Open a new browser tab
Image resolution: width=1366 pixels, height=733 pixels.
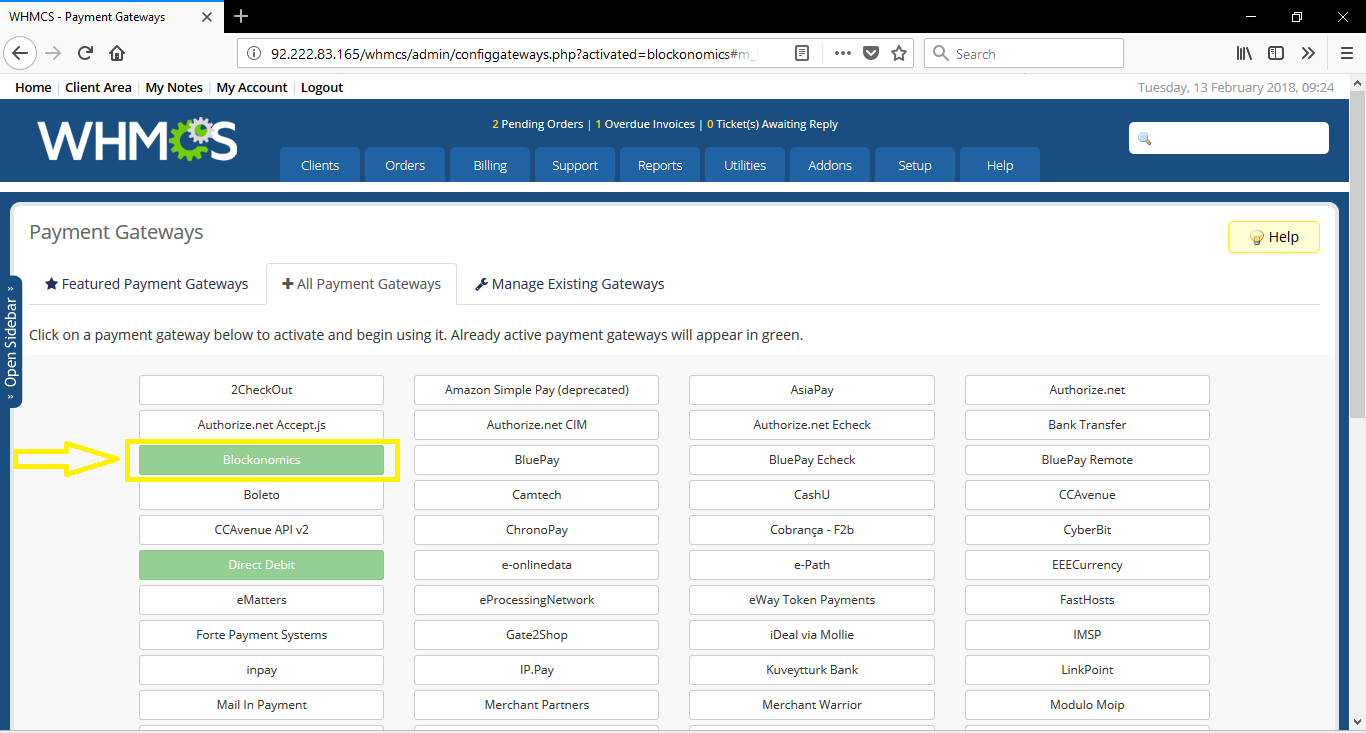click(241, 16)
